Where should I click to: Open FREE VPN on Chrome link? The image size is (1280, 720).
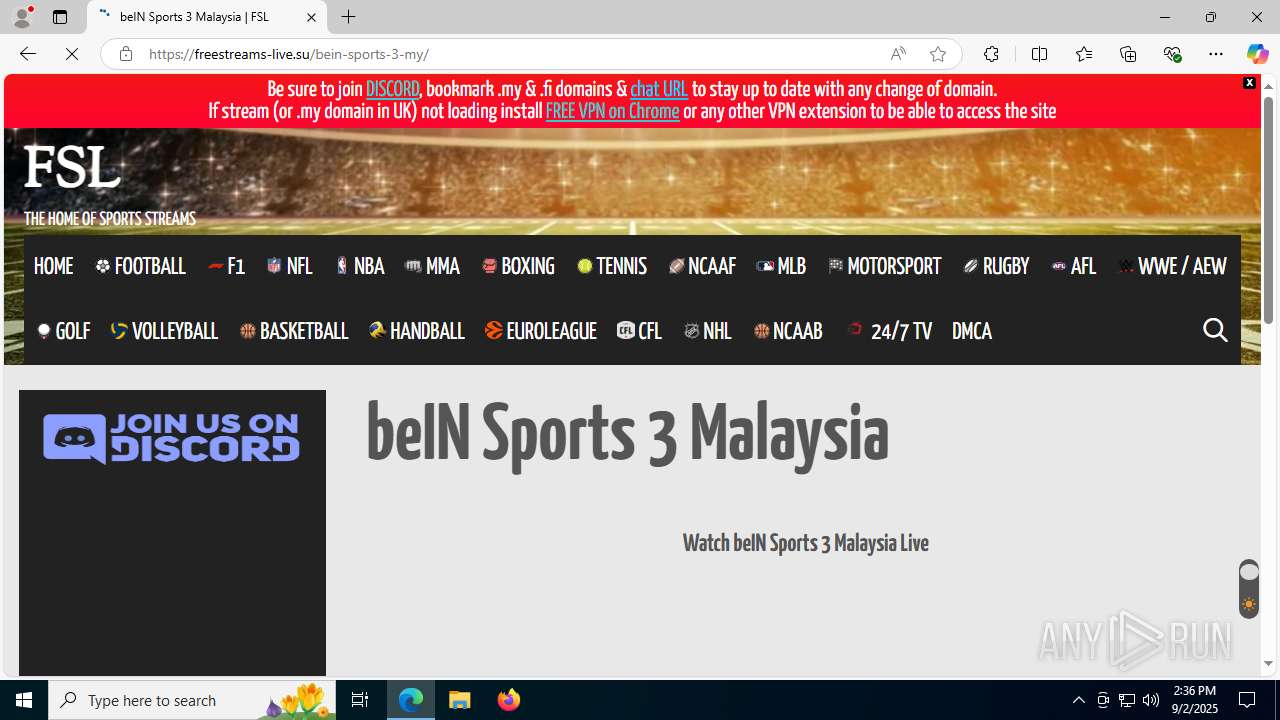[x=612, y=111]
